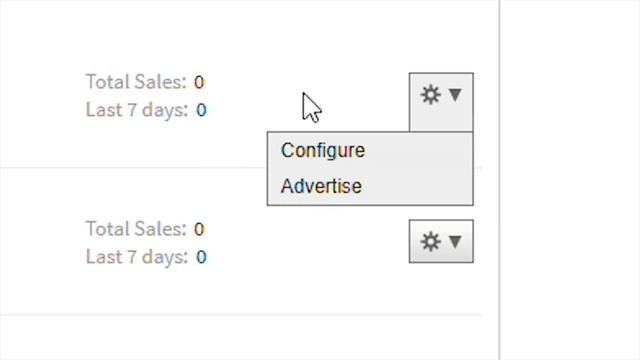Click the upper Last 7 days label
640x360 pixels.
137,110
